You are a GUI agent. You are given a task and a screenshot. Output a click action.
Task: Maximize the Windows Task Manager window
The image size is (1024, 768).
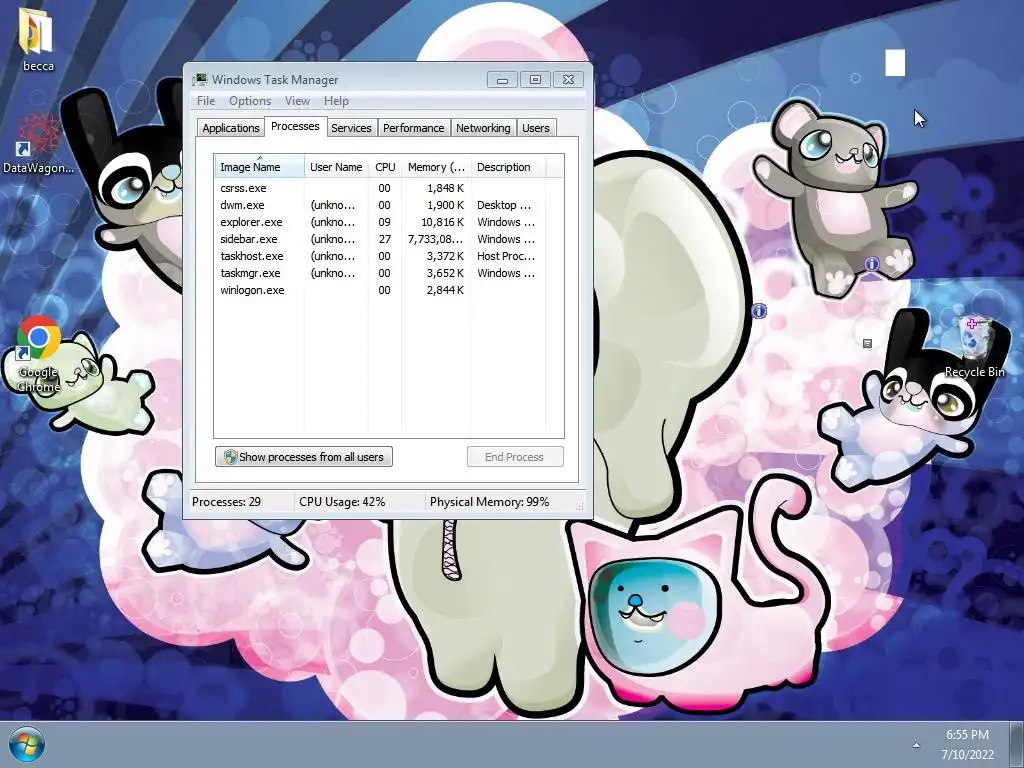coord(536,80)
